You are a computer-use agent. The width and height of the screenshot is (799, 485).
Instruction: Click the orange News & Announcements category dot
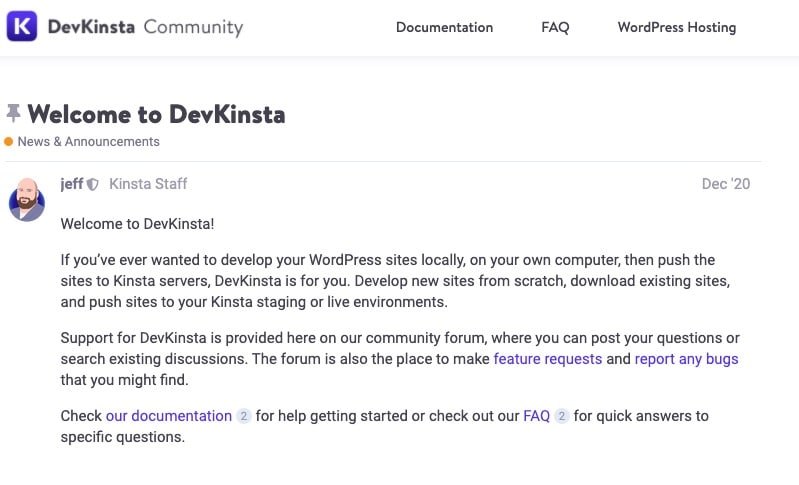coord(8,142)
